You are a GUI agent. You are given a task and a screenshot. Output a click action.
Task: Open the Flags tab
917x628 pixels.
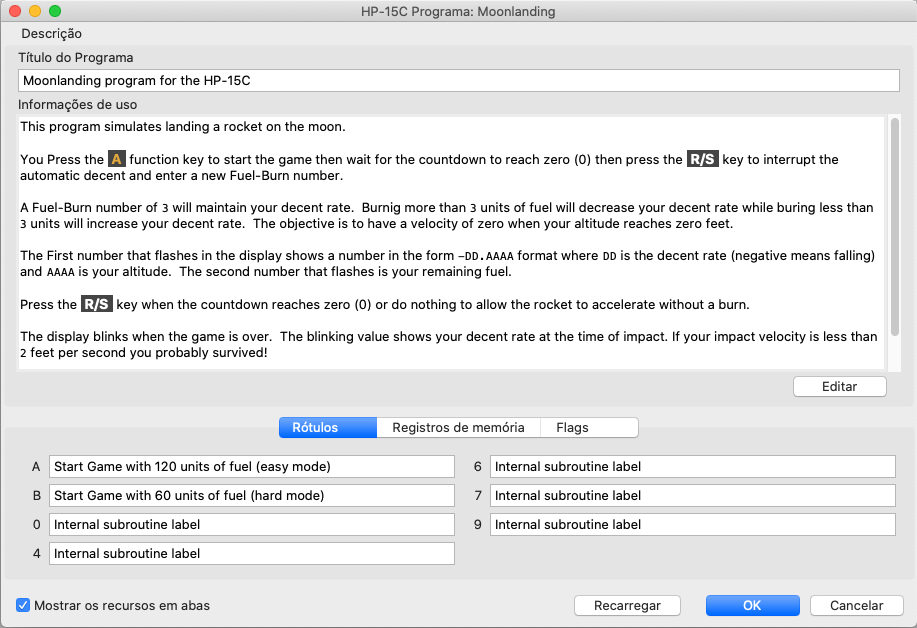coord(572,427)
